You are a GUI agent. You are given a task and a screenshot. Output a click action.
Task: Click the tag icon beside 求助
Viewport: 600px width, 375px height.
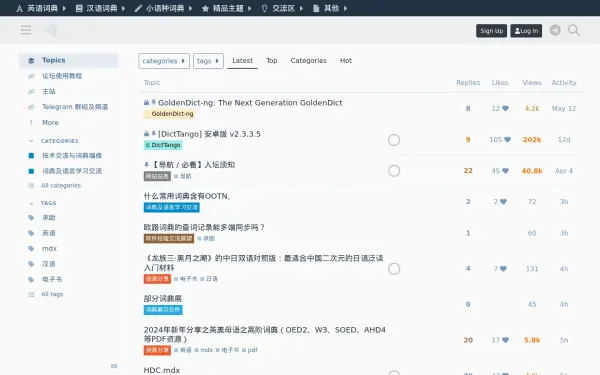[x=31, y=218]
